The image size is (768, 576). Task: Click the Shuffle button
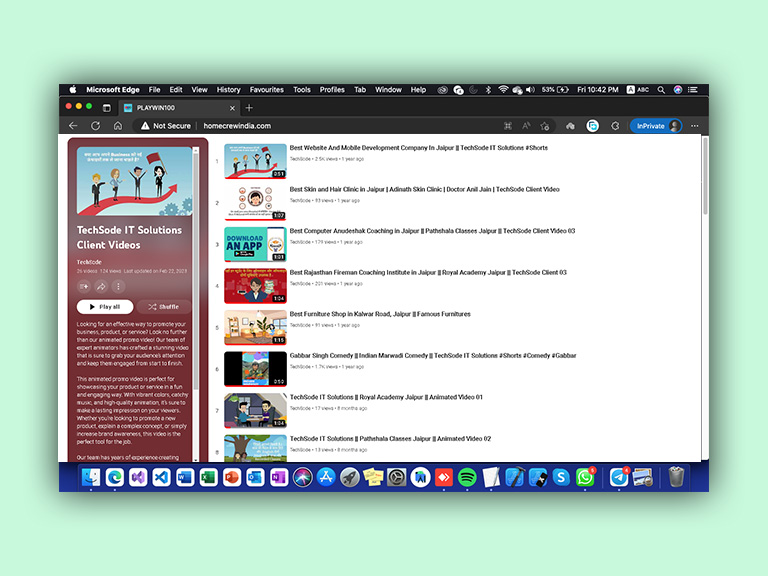[164, 307]
